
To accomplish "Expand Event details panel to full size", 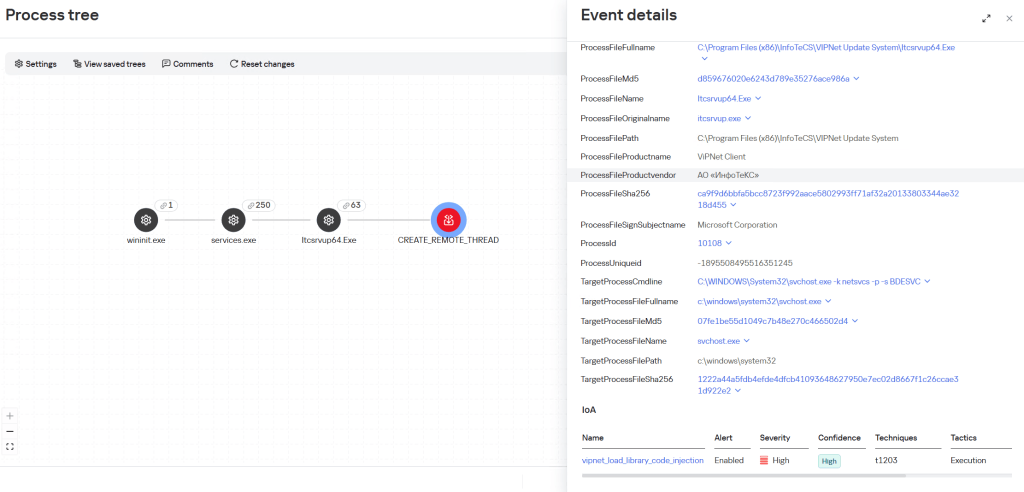I will point(986,19).
